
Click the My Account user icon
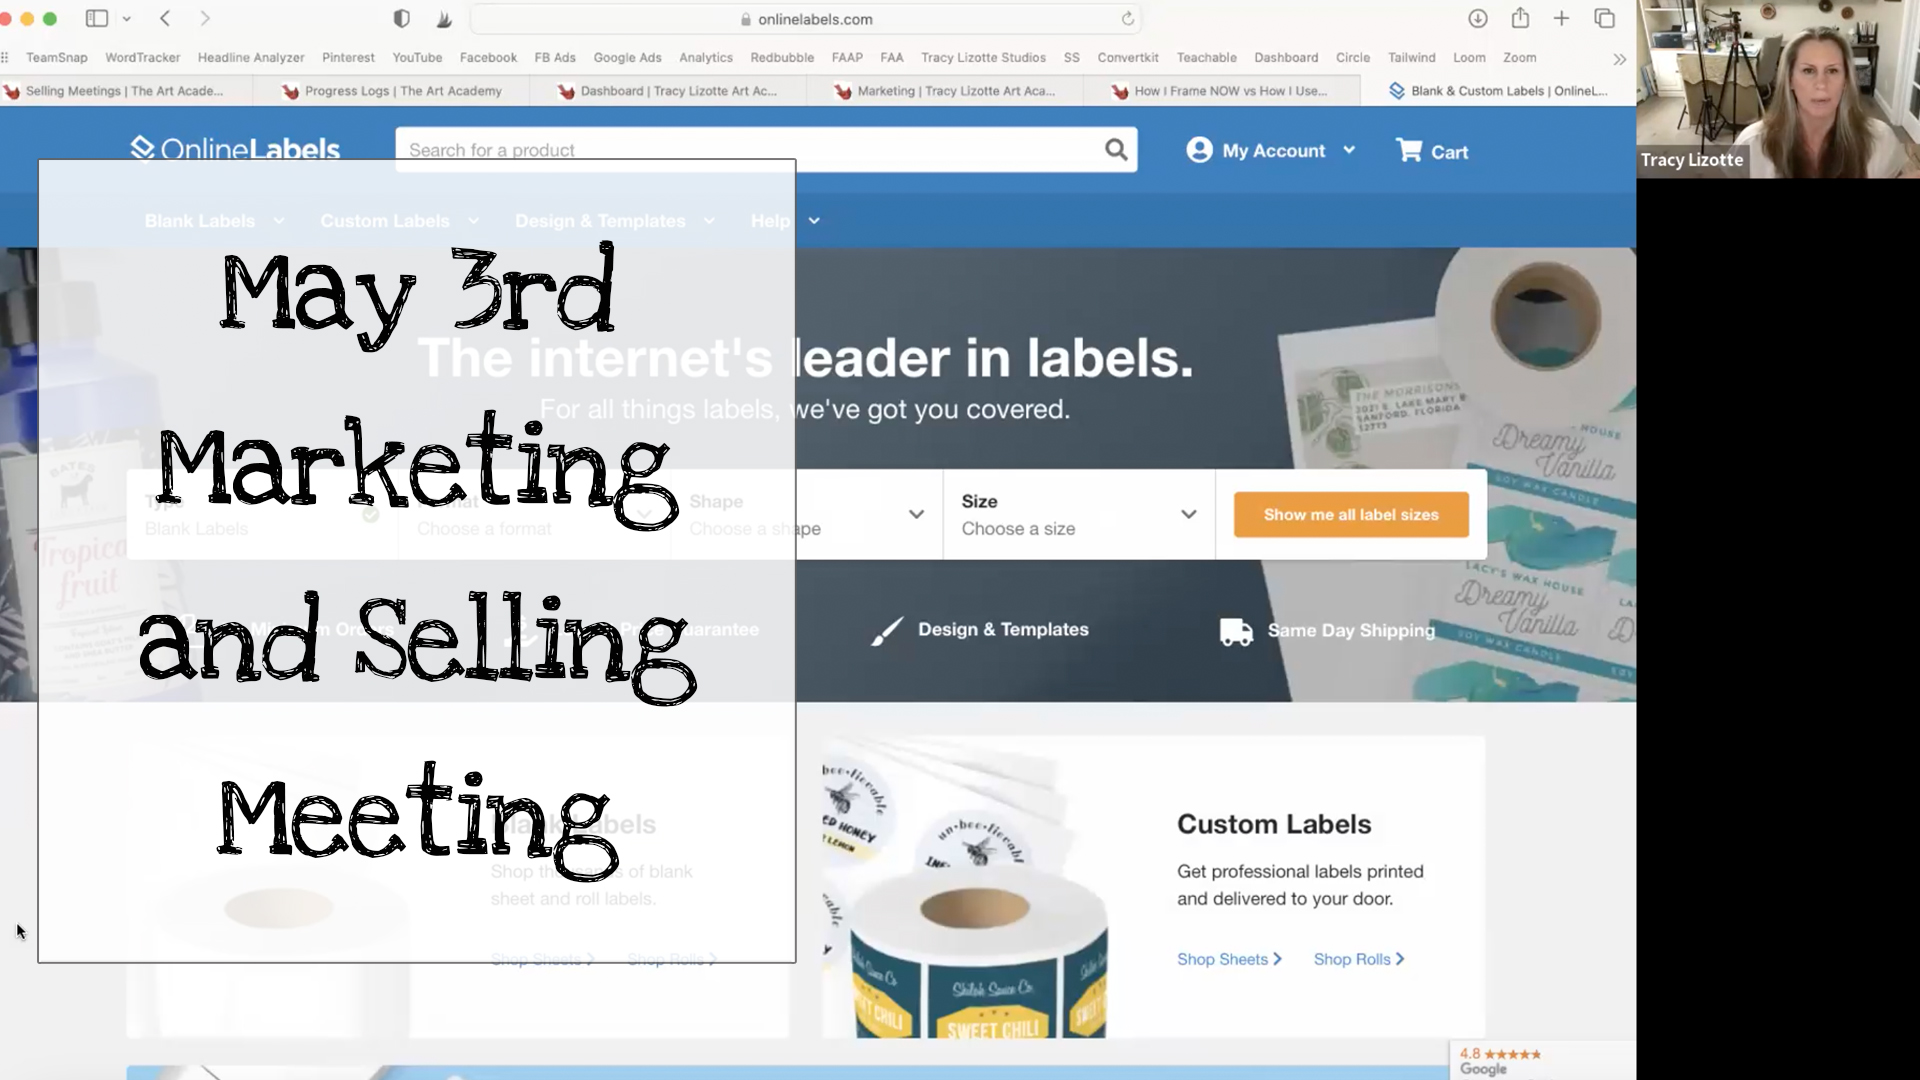click(1199, 150)
